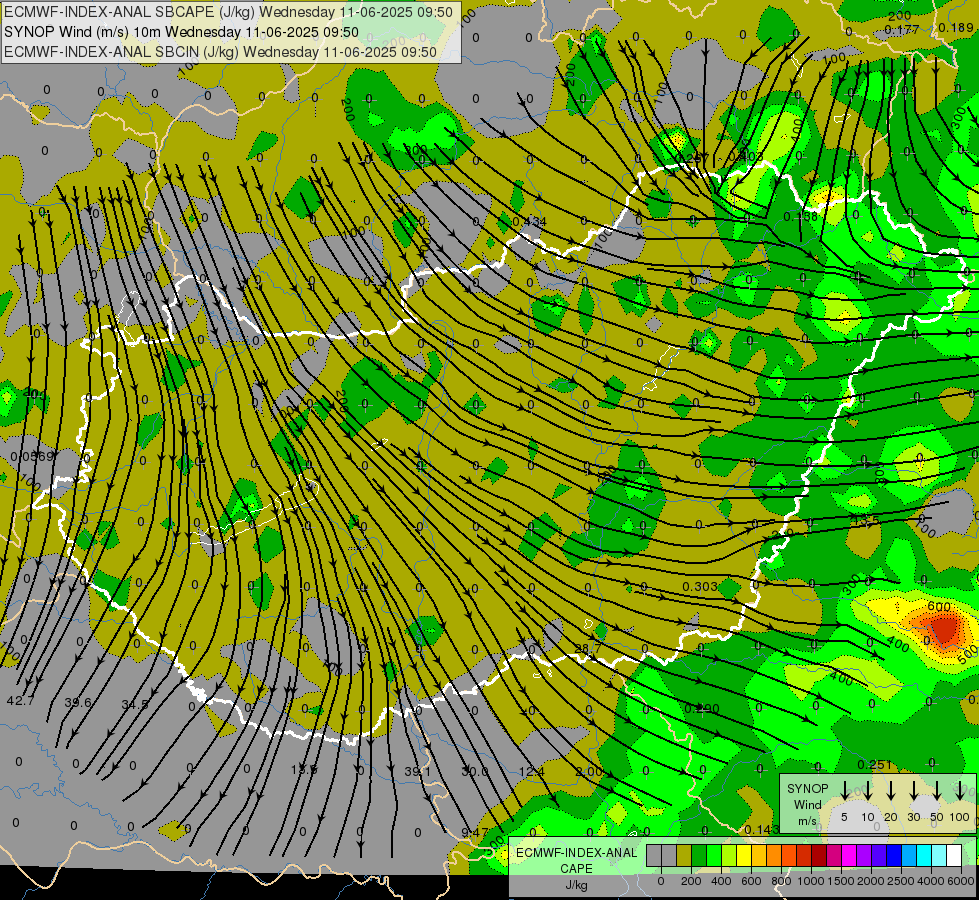
Task: Select the SYNOP Wind 10m header line
Action: (181, 32)
